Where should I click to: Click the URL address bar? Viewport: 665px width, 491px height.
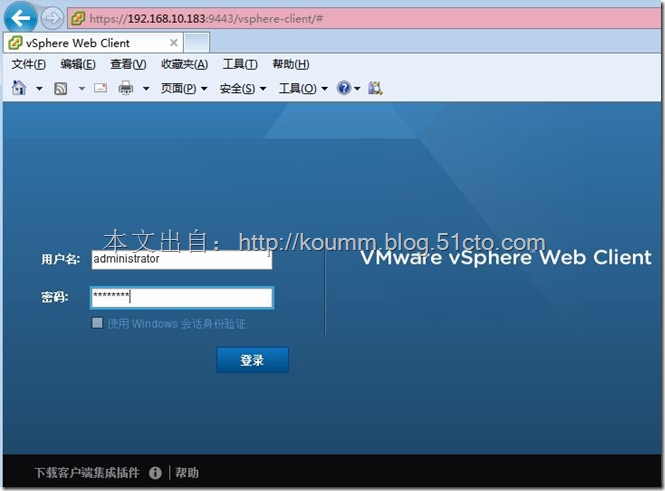(x=365, y=19)
